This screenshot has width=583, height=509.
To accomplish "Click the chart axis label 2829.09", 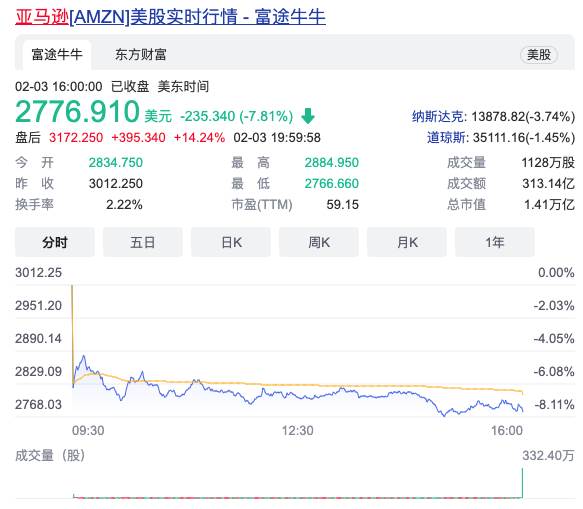I will click(38, 371).
